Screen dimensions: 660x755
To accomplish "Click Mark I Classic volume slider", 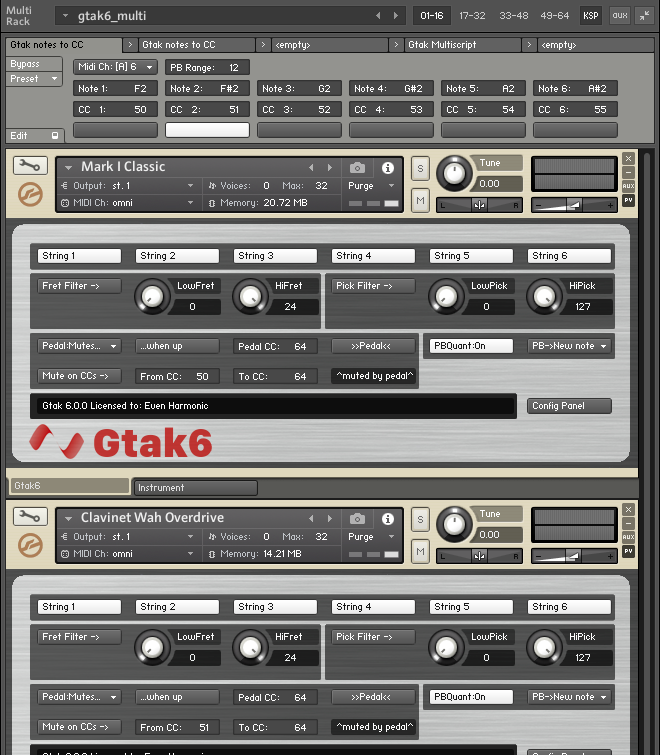I will tap(573, 204).
